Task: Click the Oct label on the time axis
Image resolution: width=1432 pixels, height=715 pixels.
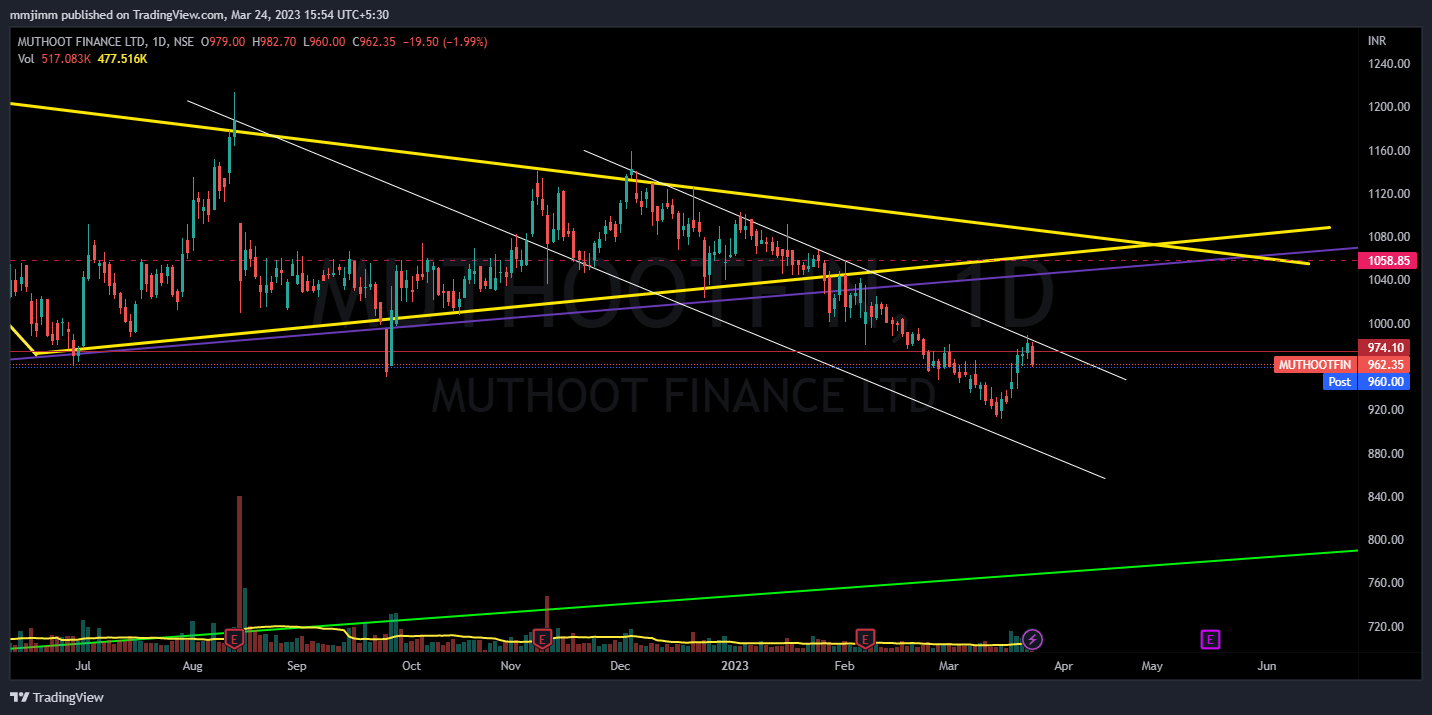Action: point(410,665)
